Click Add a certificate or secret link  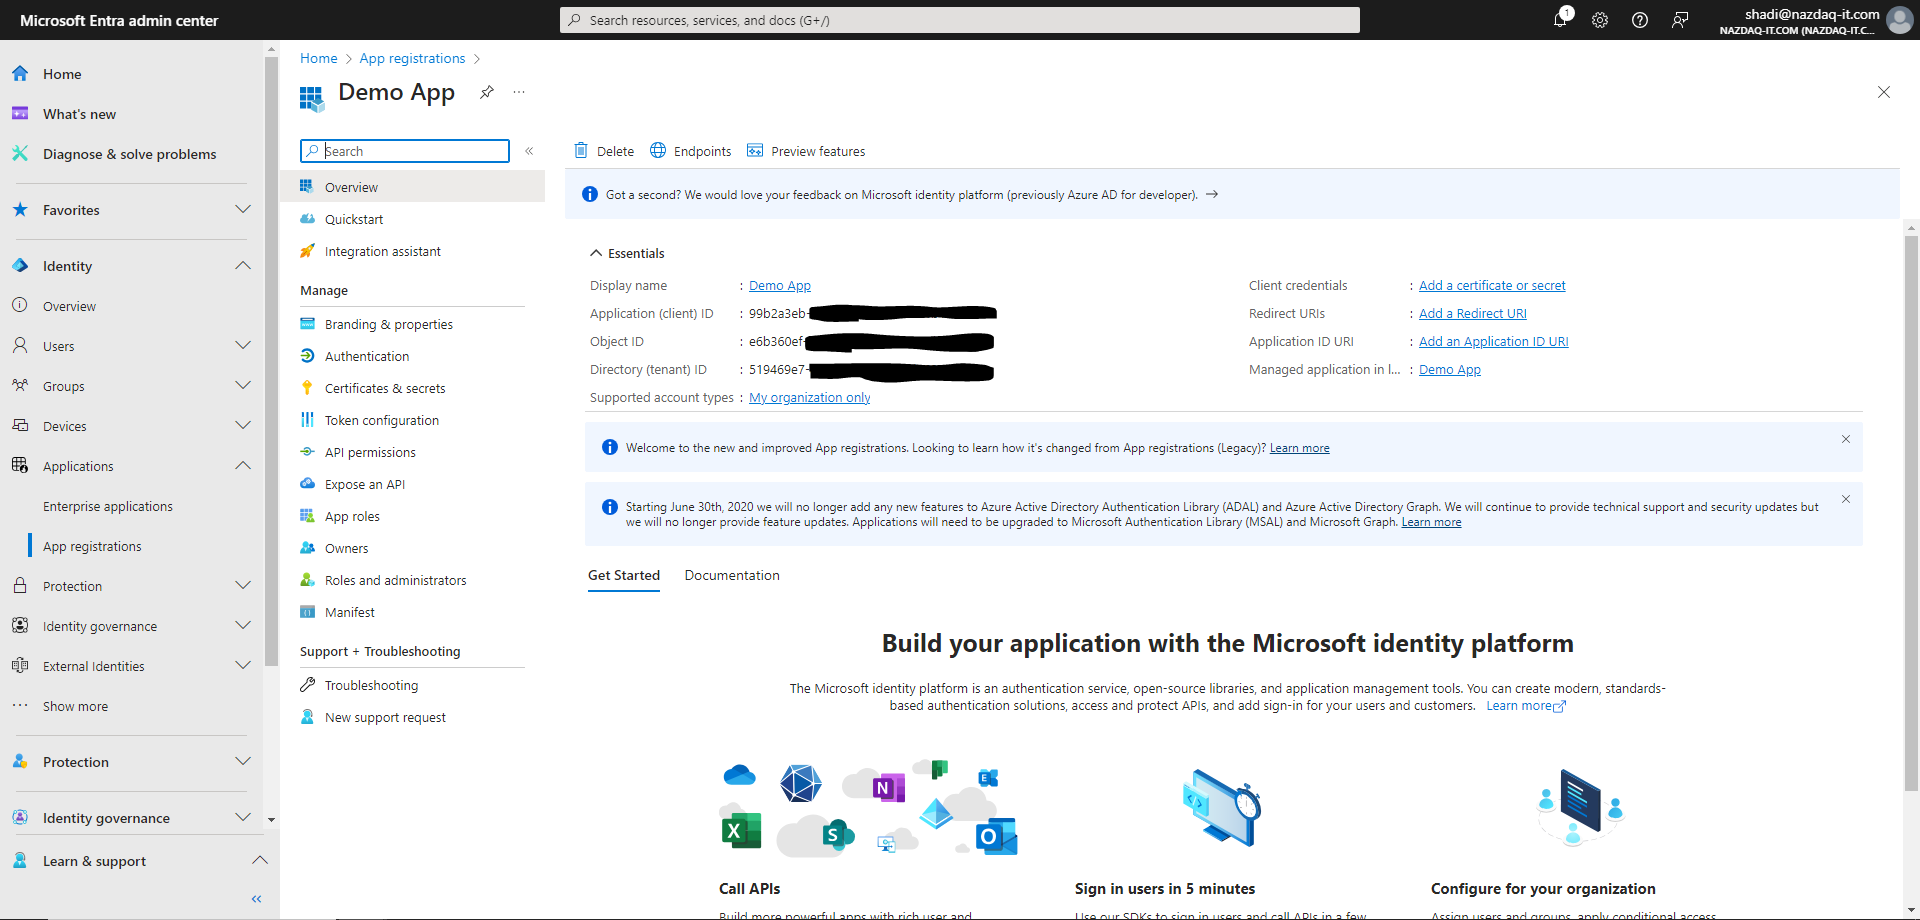tap(1492, 286)
